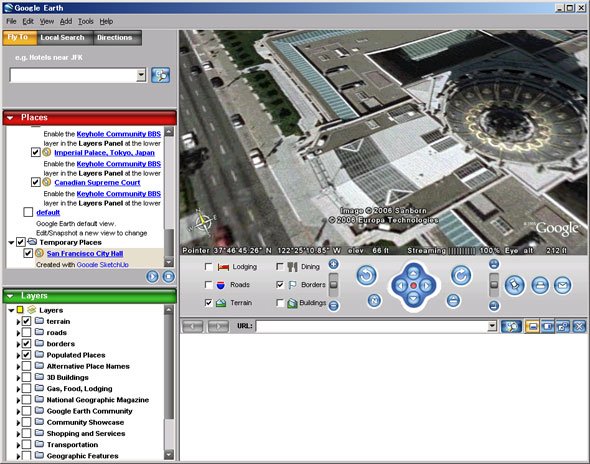Viewport: 590px width, 464px height.
Task: Click the email view envelope icon
Action: (x=563, y=285)
